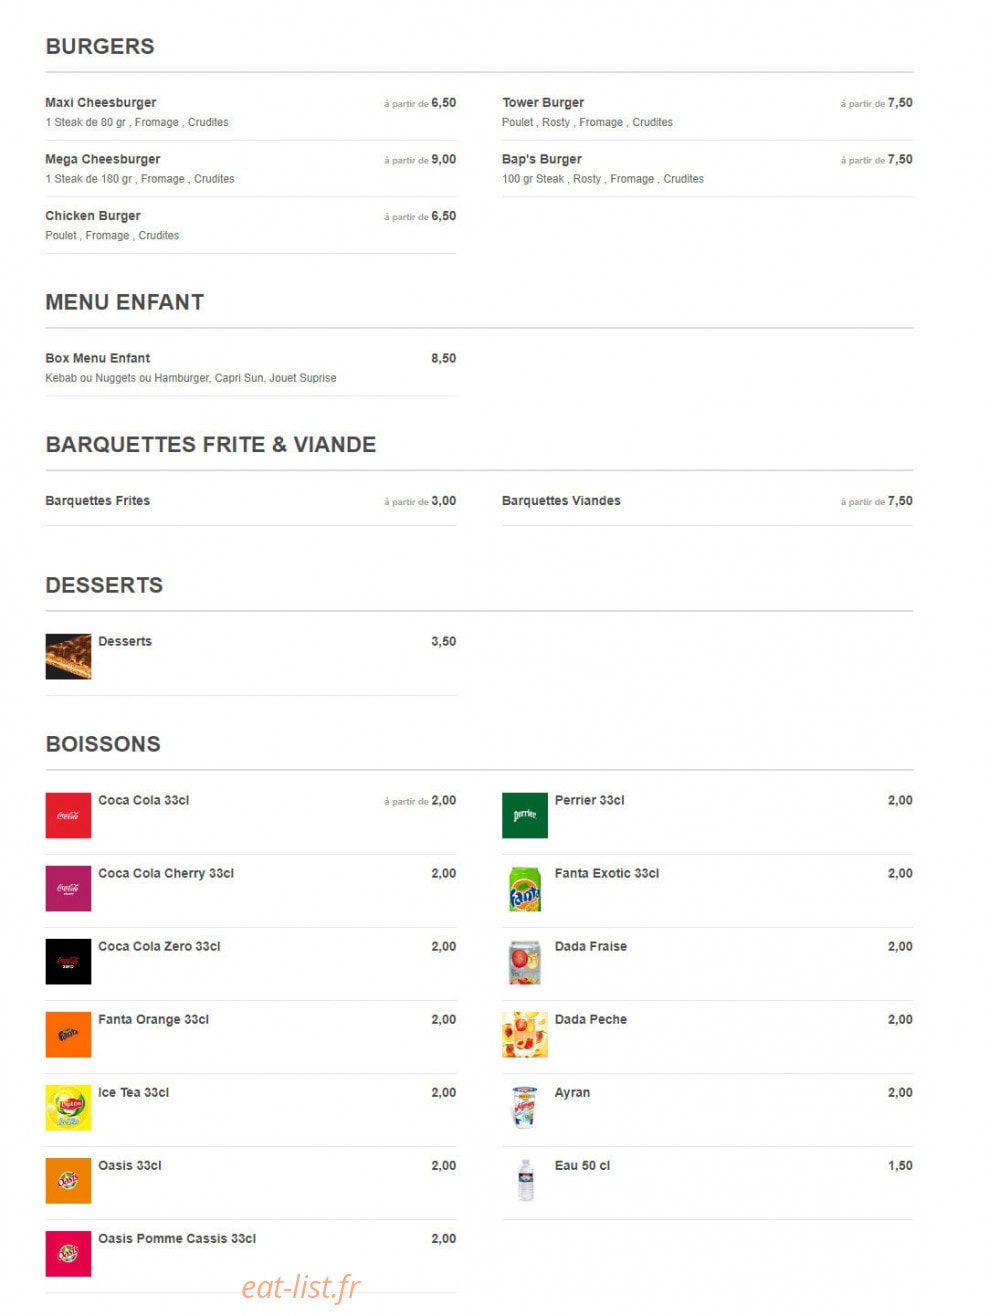This screenshot has width=989, height=1316.
Task: Select the green Perrier 33cl icon
Action: 525,815
